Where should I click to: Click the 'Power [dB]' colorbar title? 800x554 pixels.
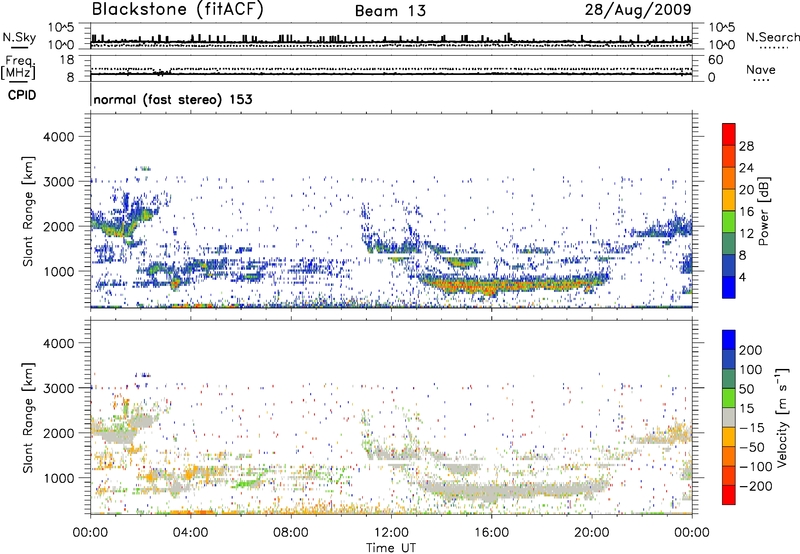tap(763, 211)
